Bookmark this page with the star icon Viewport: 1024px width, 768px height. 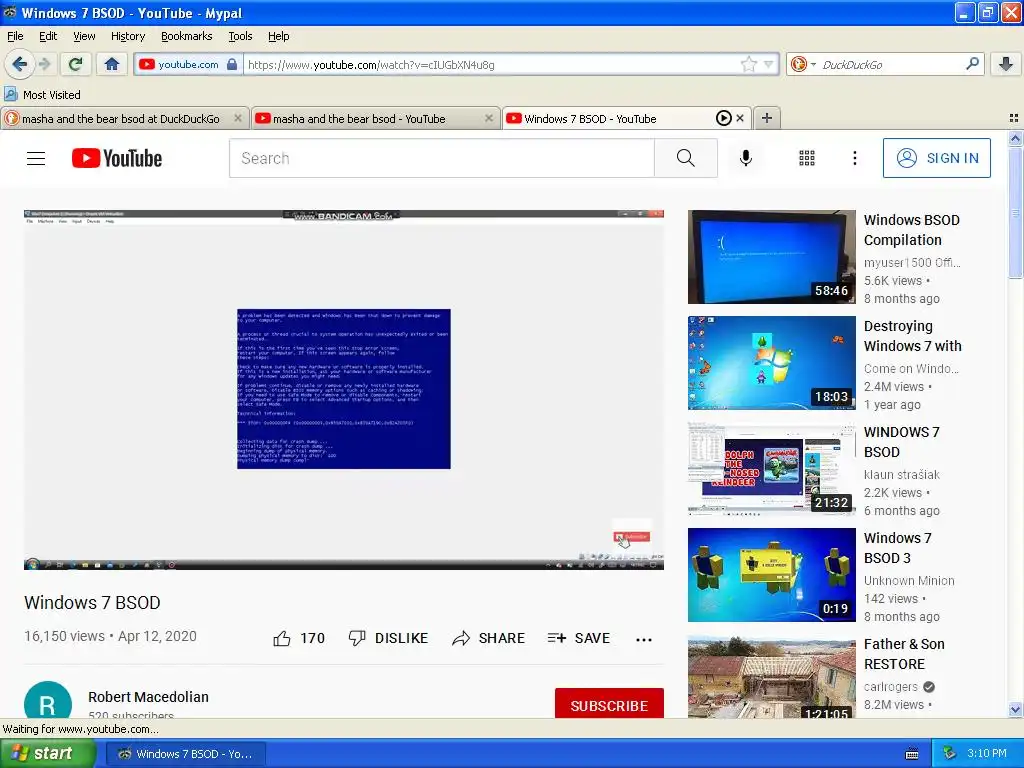click(x=748, y=64)
